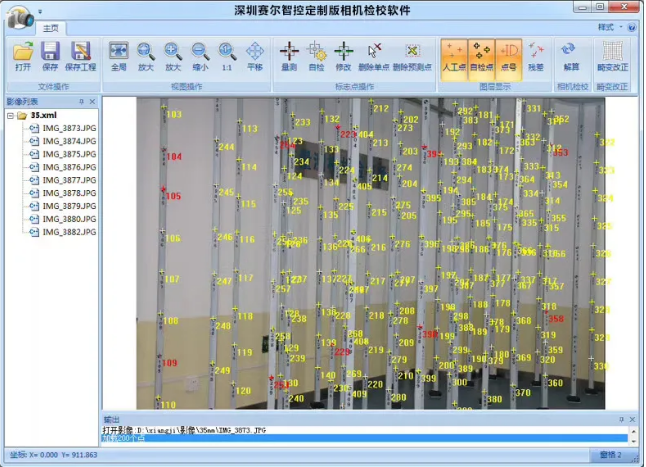Image resolution: width=646 pixels, height=467 pixels.
Task: Click the 打开 (Open) file icon
Action: pos(22,56)
